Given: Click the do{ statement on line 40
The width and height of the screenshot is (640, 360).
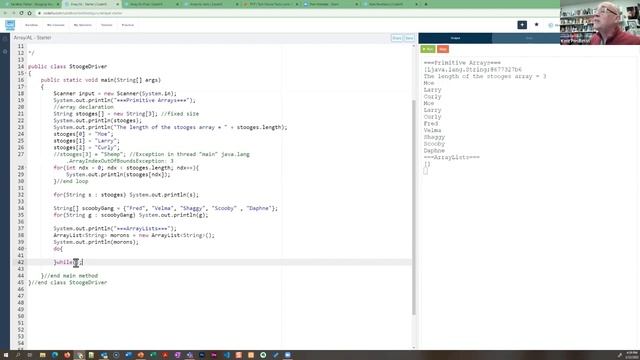Looking at the screenshot, I should [58, 249].
